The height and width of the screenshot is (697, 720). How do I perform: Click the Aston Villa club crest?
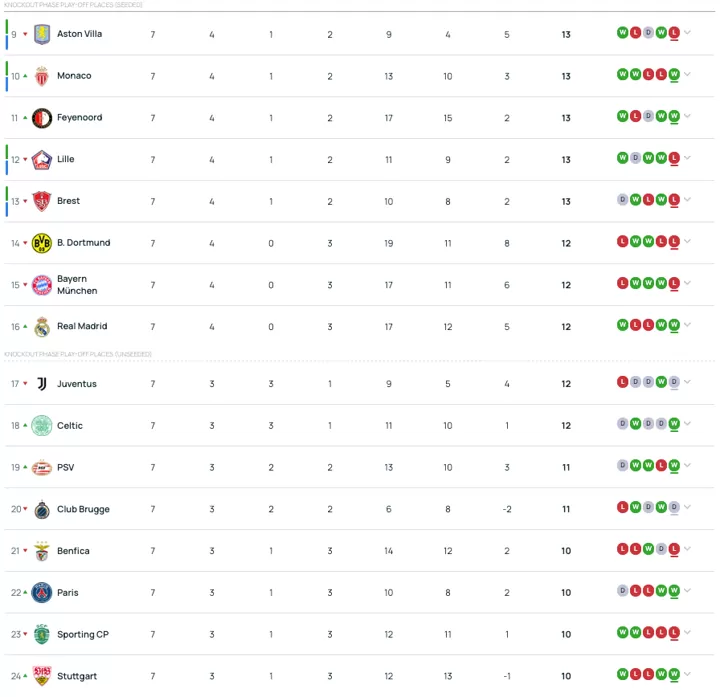click(42, 34)
